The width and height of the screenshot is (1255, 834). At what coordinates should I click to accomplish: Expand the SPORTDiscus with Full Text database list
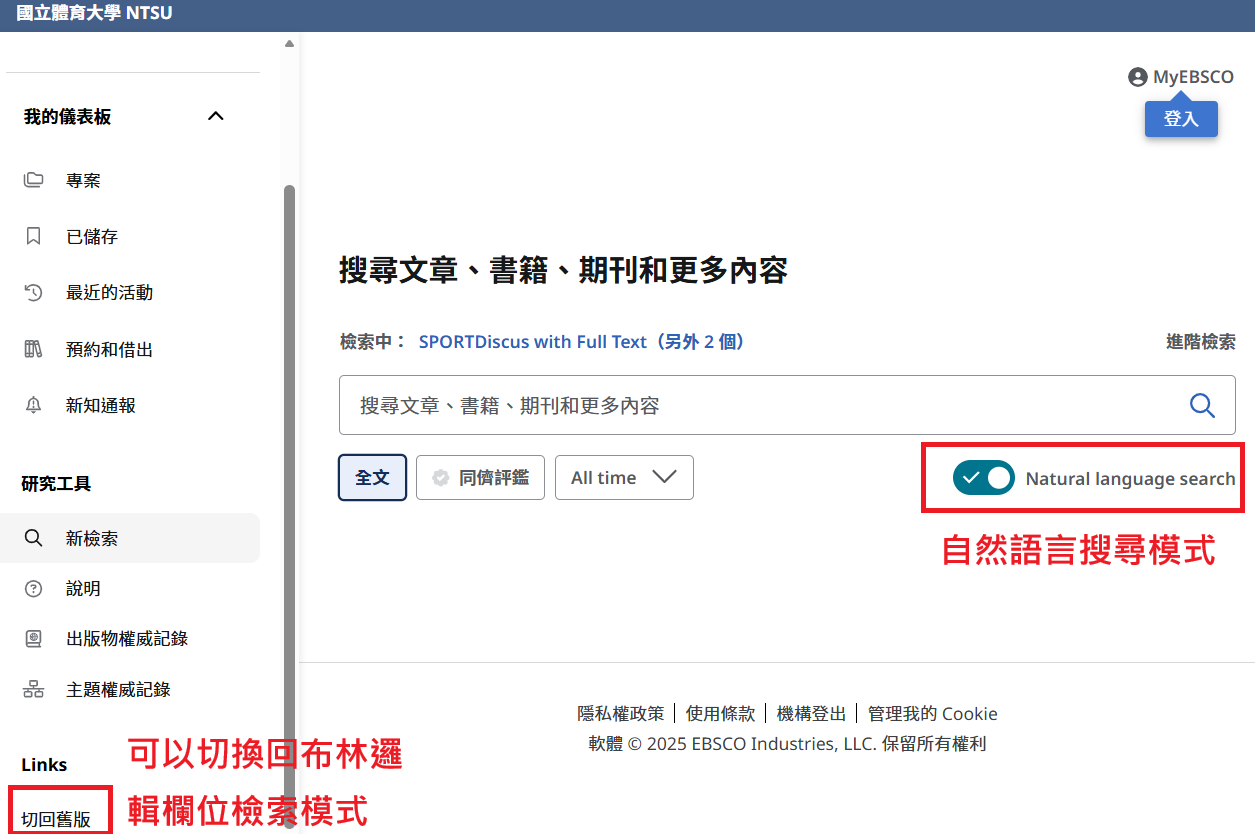click(x=581, y=342)
